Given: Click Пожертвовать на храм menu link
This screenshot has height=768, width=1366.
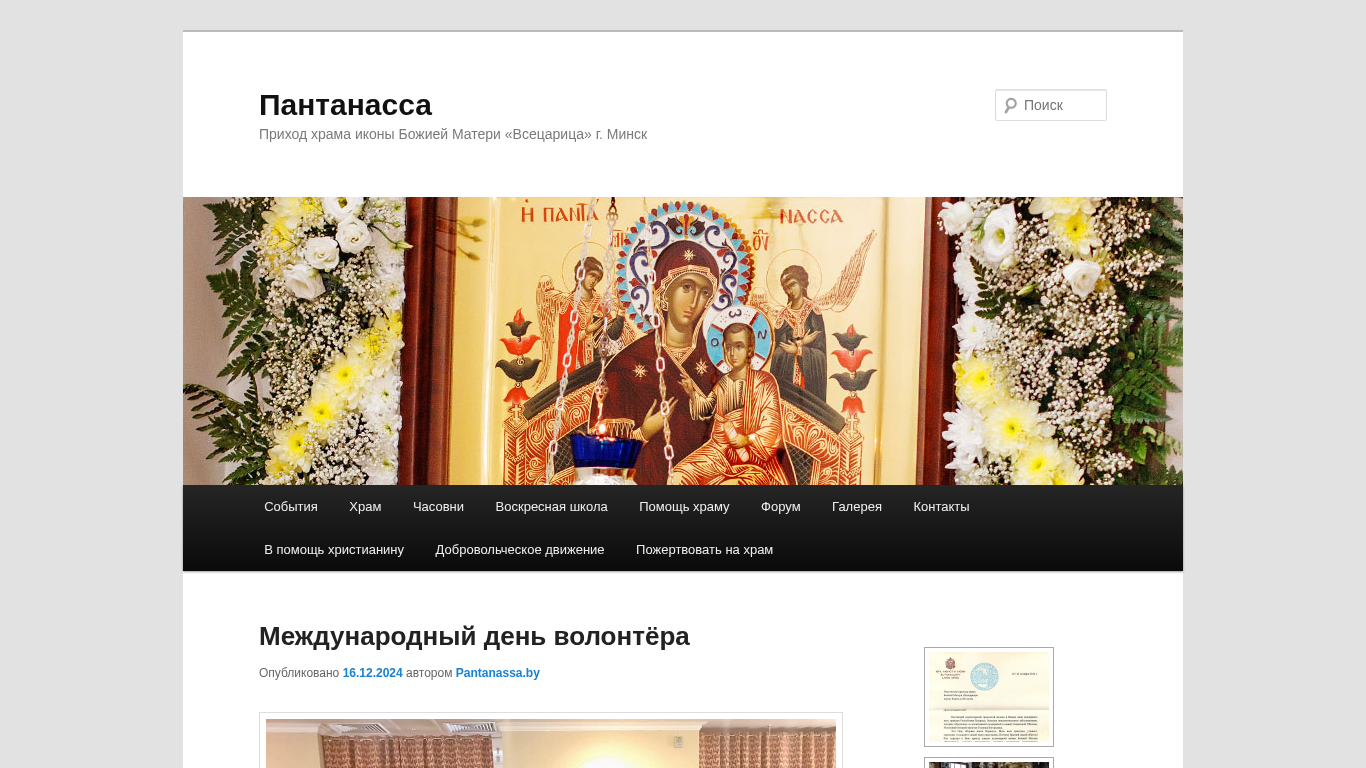Looking at the screenshot, I should click(704, 549).
